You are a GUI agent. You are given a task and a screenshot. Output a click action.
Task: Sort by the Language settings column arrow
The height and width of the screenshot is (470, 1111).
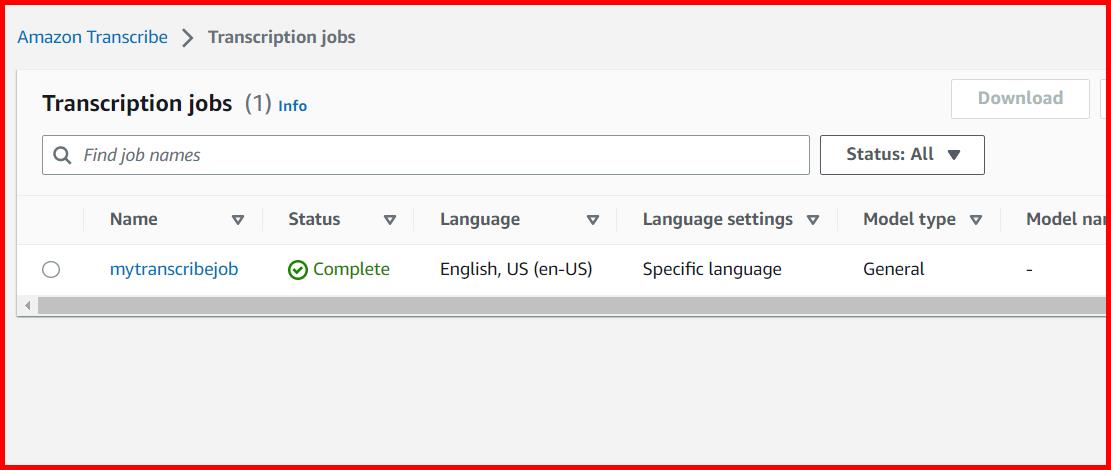(x=813, y=220)
